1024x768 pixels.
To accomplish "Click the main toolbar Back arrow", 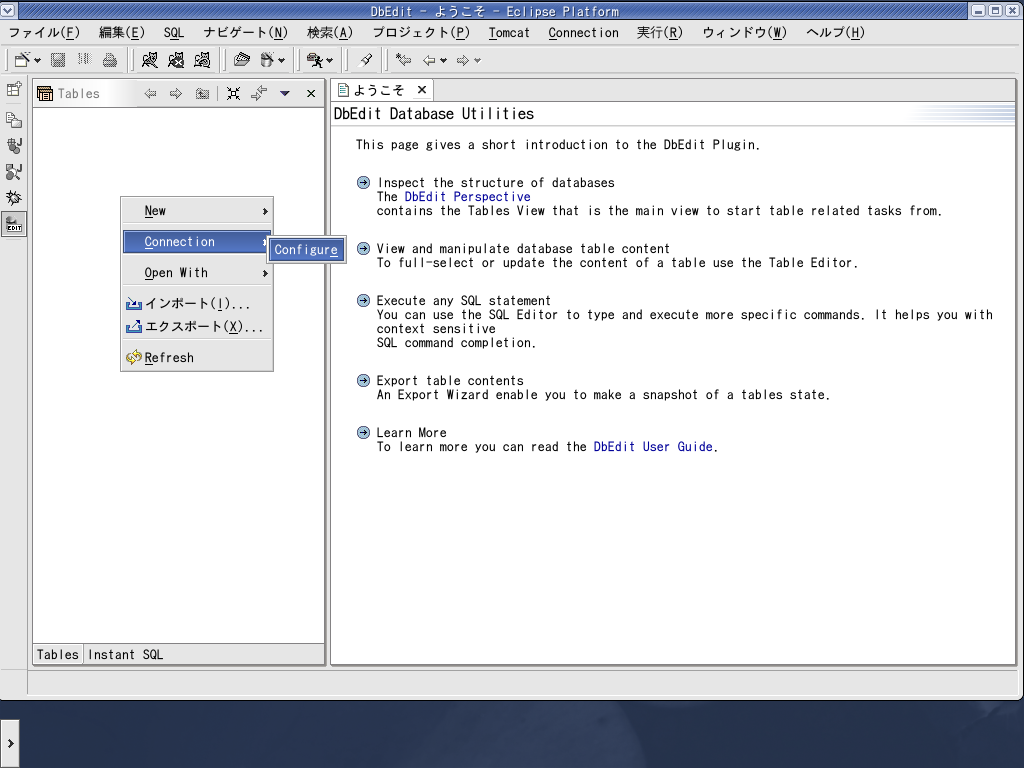I will (429, 61).
